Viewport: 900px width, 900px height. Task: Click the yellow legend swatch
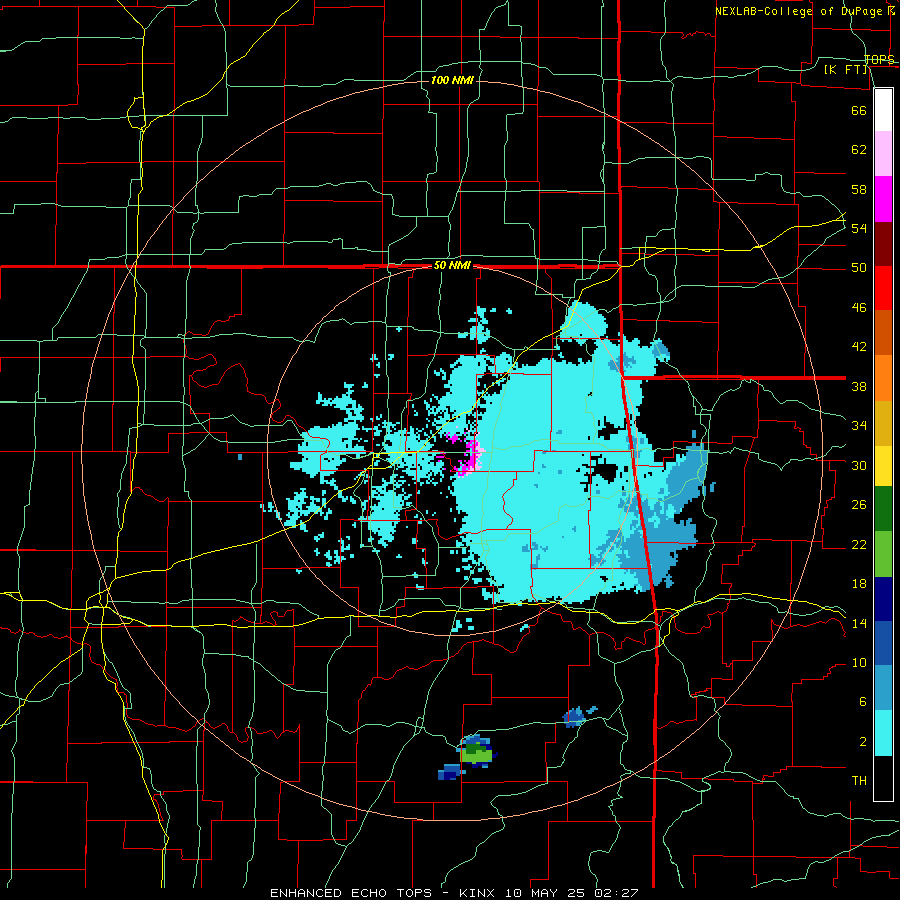coord(883,466)
